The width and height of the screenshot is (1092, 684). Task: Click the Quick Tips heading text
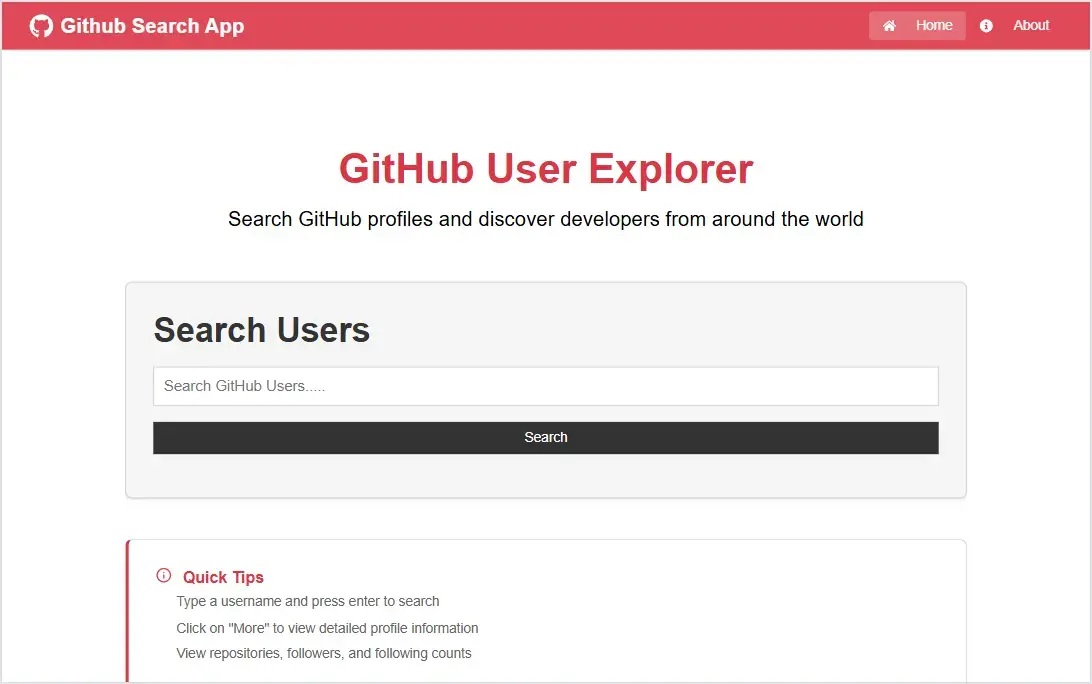tap(223, 577)
